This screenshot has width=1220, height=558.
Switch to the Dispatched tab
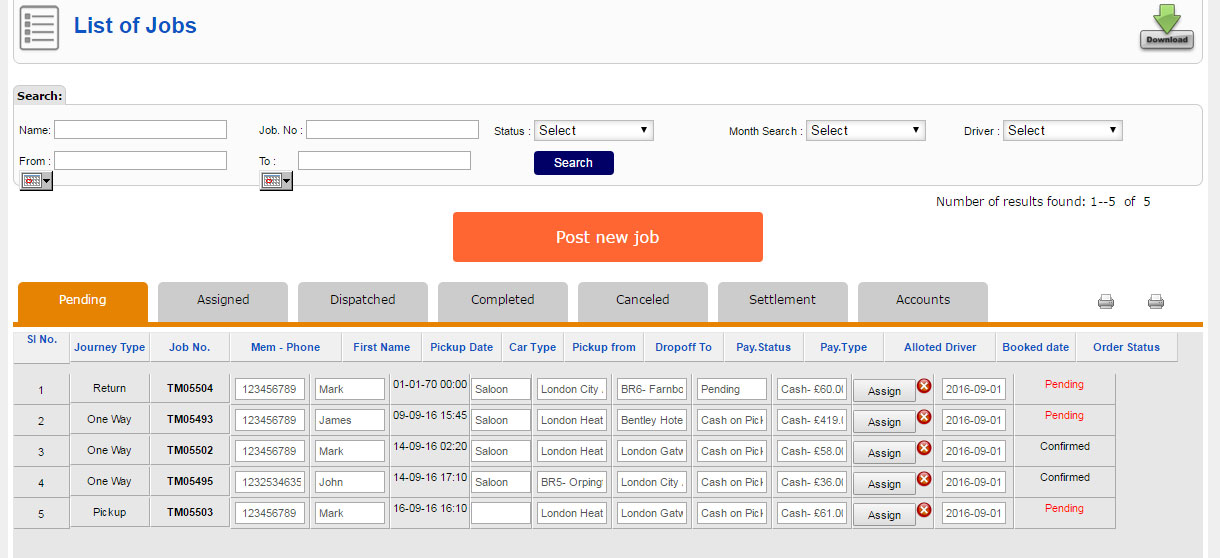point(363,301)
